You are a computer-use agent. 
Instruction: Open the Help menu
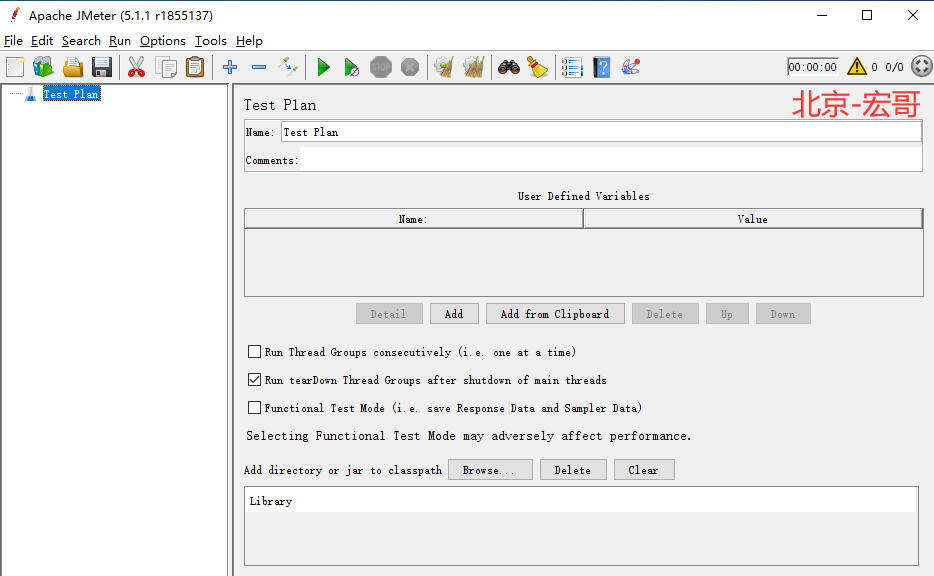pyautogui.click(x=249, y=41)
